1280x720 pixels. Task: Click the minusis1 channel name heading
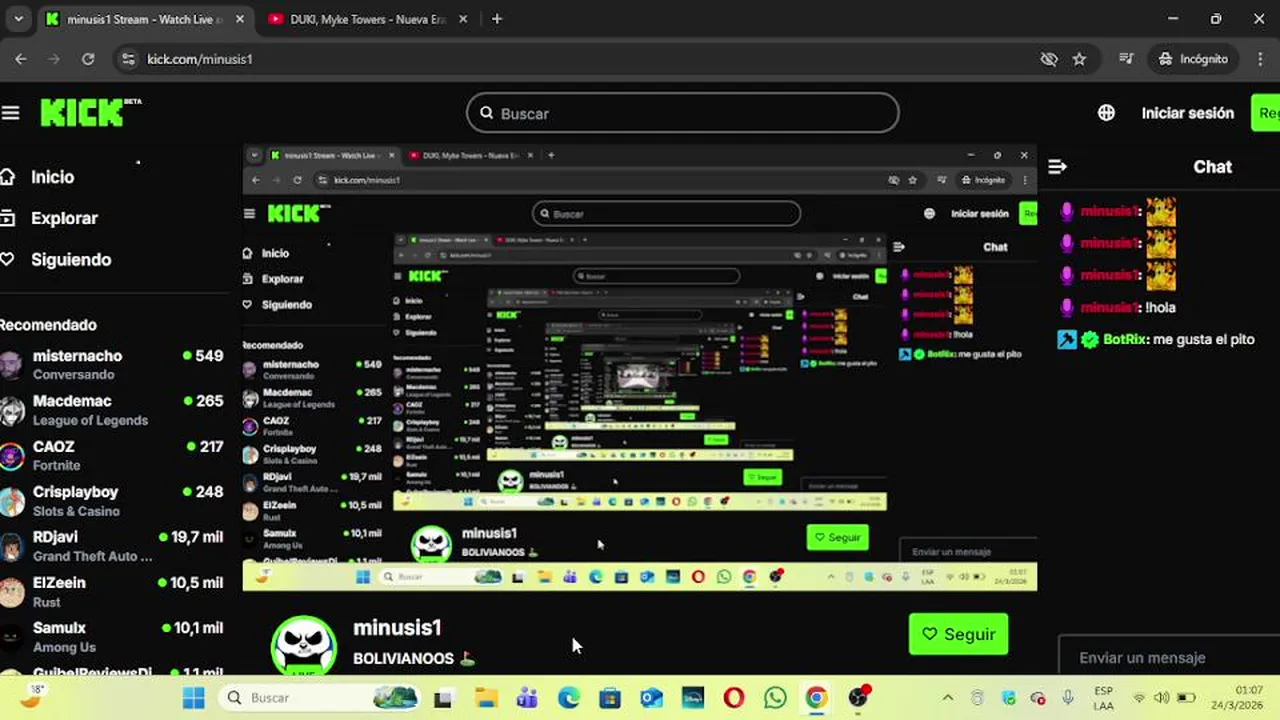point(397,628)
